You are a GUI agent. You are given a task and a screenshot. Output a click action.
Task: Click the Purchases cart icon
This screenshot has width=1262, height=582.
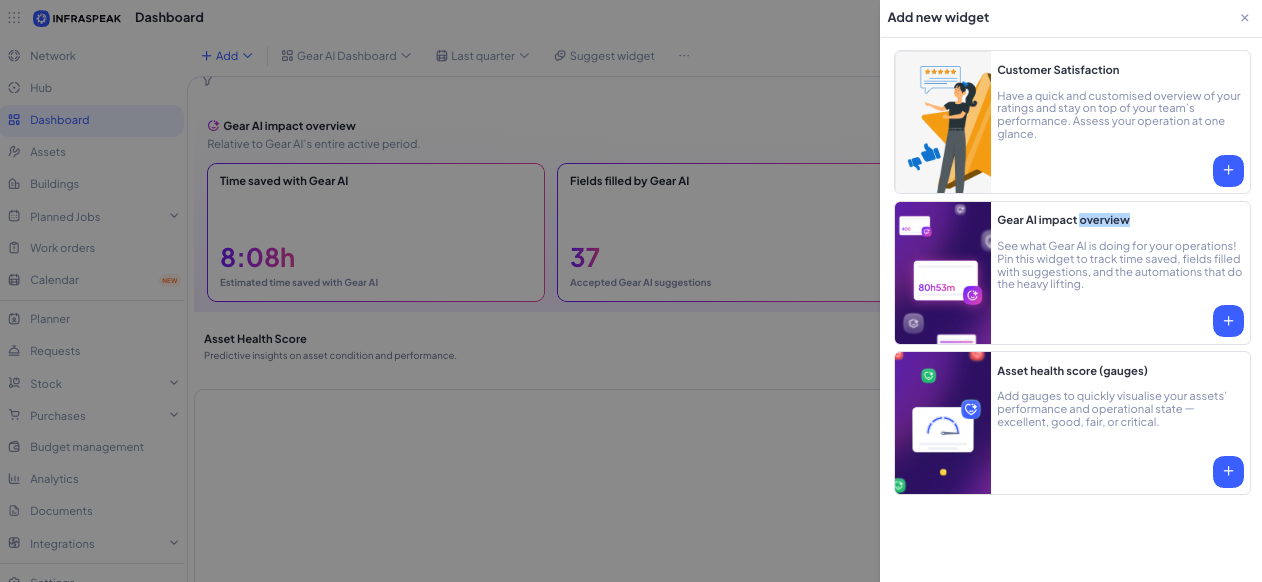click(14, 415)
